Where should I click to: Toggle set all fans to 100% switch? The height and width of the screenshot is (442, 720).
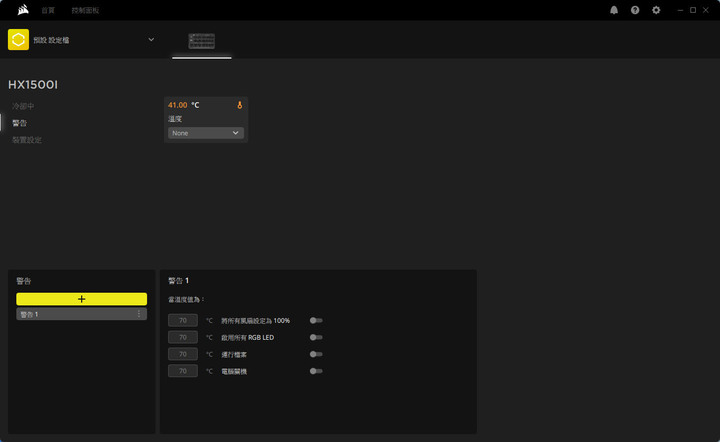click(316, 320)
